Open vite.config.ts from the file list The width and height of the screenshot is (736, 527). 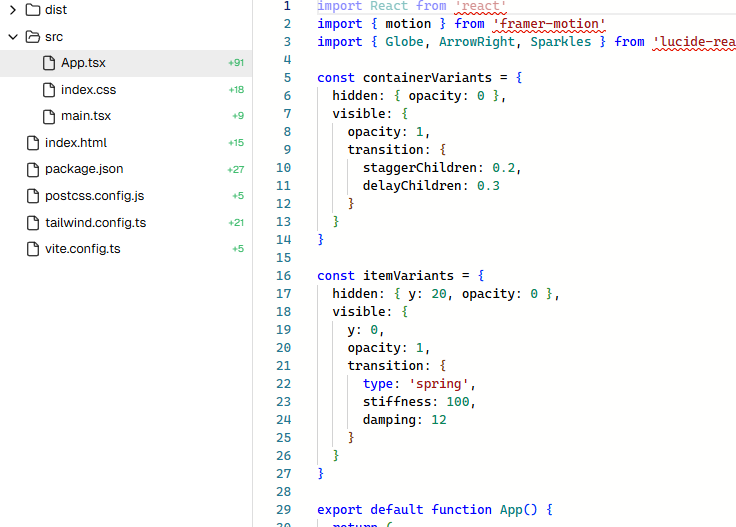pyautogui.click(x=82, y=249)
